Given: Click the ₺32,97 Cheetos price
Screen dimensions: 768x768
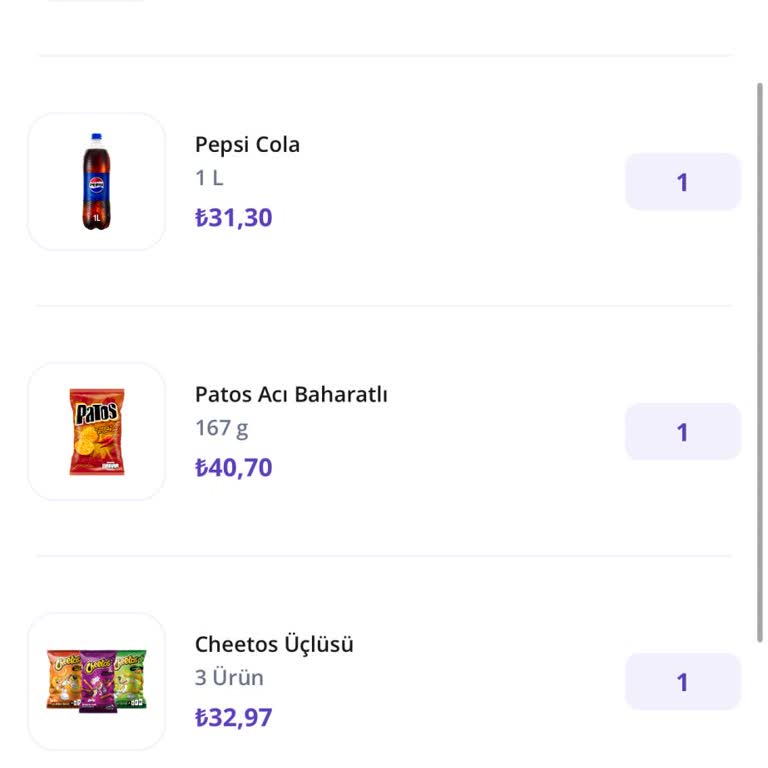Looking at the screenshot, I should click(233, 718).
